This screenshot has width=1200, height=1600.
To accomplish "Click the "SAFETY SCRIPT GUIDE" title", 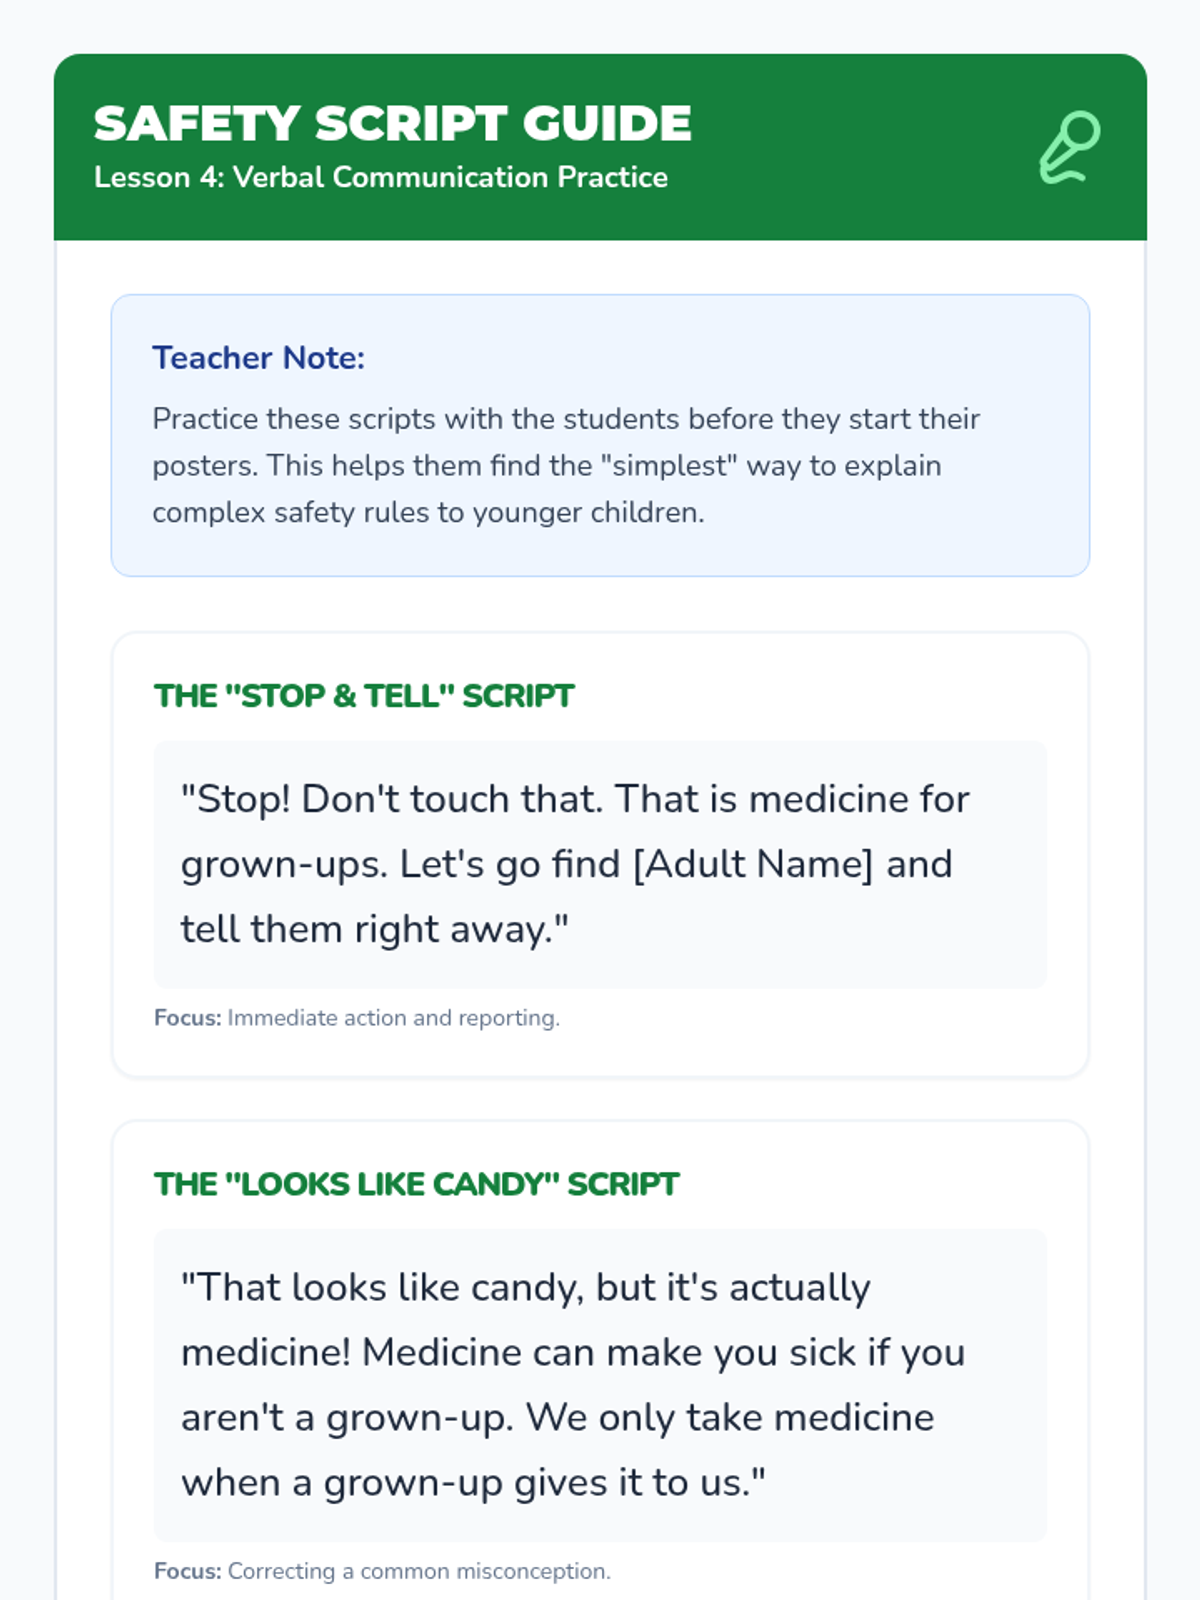I will (392, 124).
